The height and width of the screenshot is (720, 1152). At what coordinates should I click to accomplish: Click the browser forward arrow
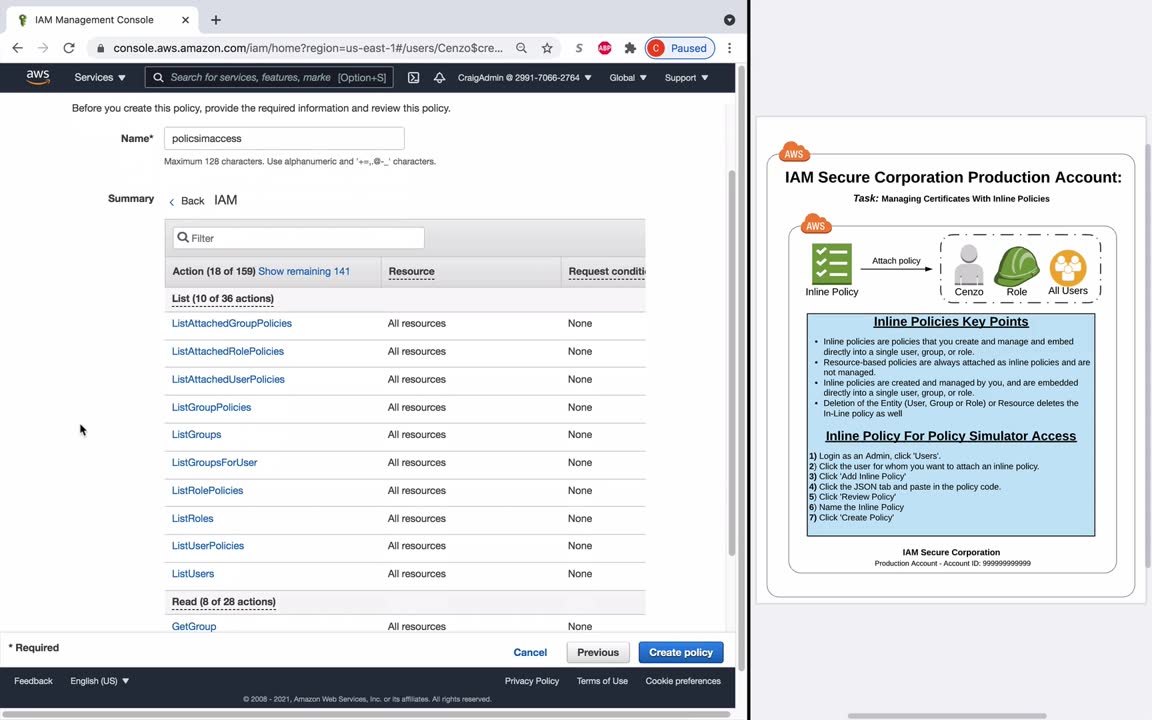[x=43, y=48]
